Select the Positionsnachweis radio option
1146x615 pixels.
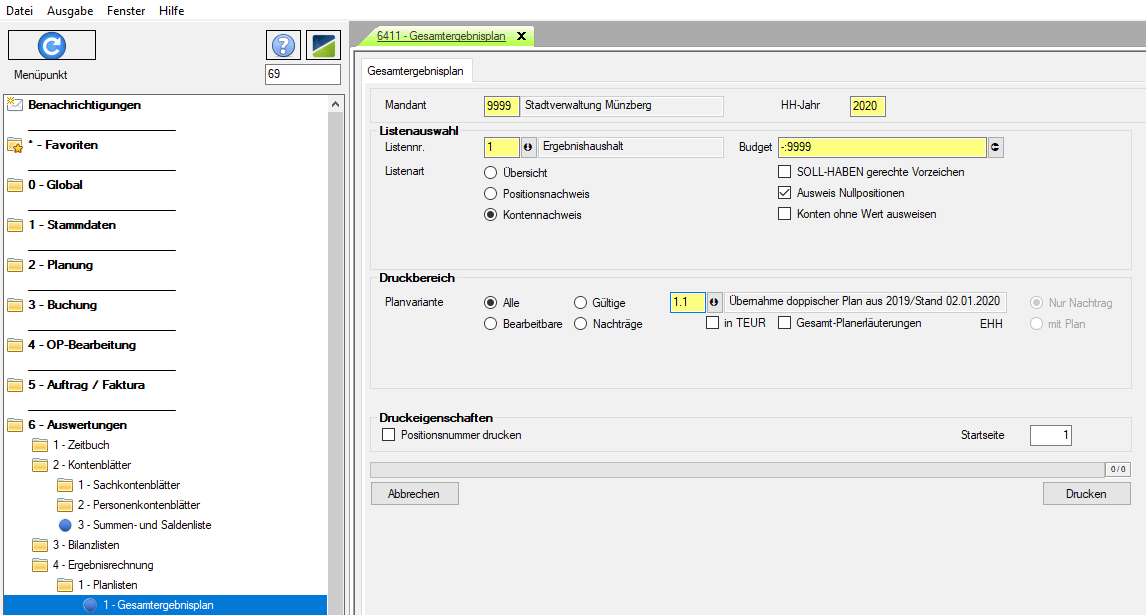click(x=491, y=193)
